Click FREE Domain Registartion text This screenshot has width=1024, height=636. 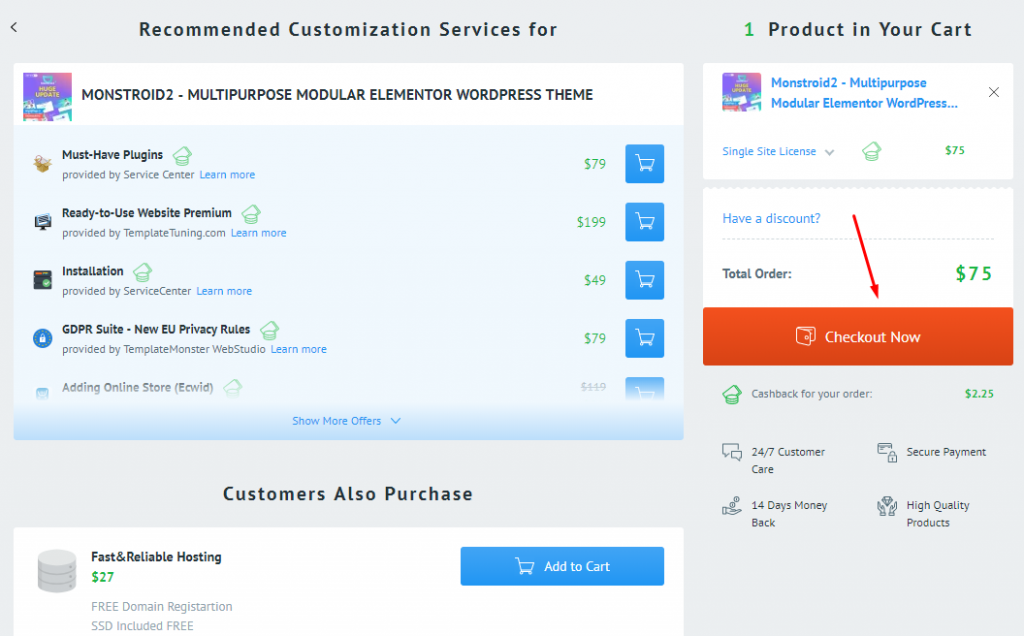tap(162, 607)
